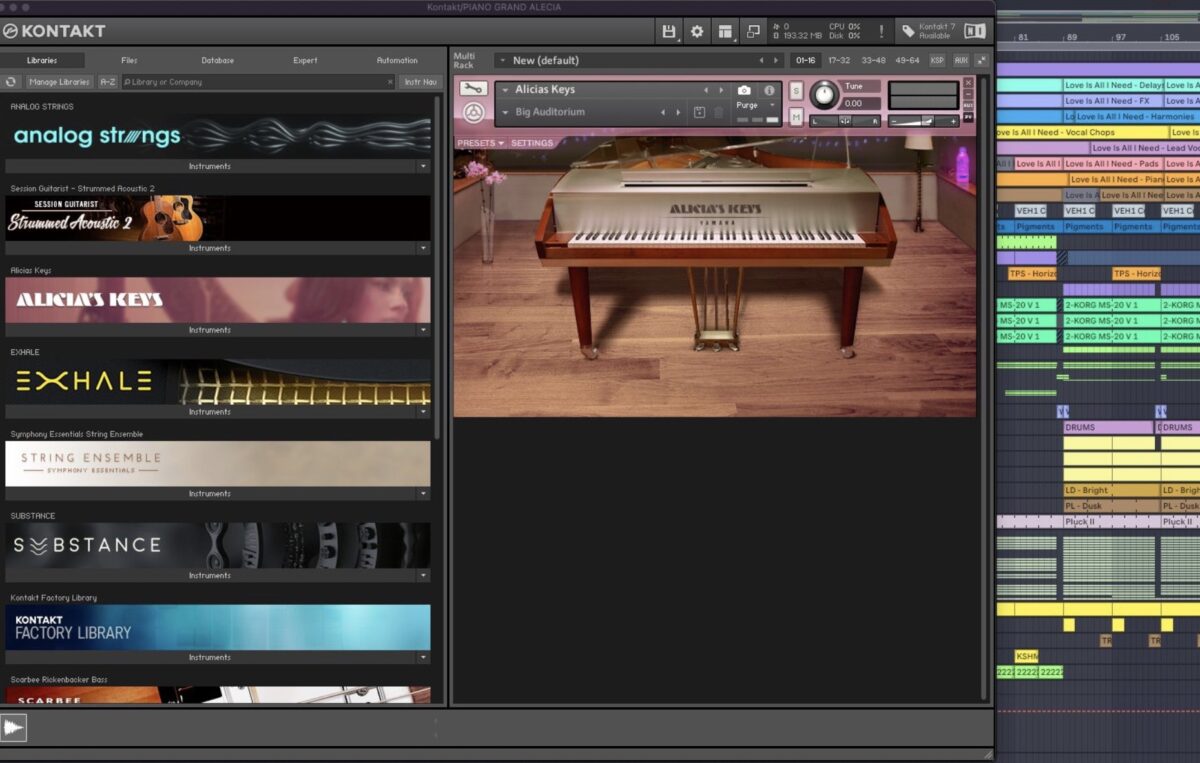Image resolution: width=1200 pixels, height=763 pixels.
Task: Click the NI logo icon
Action: click(x=975, y=32)
